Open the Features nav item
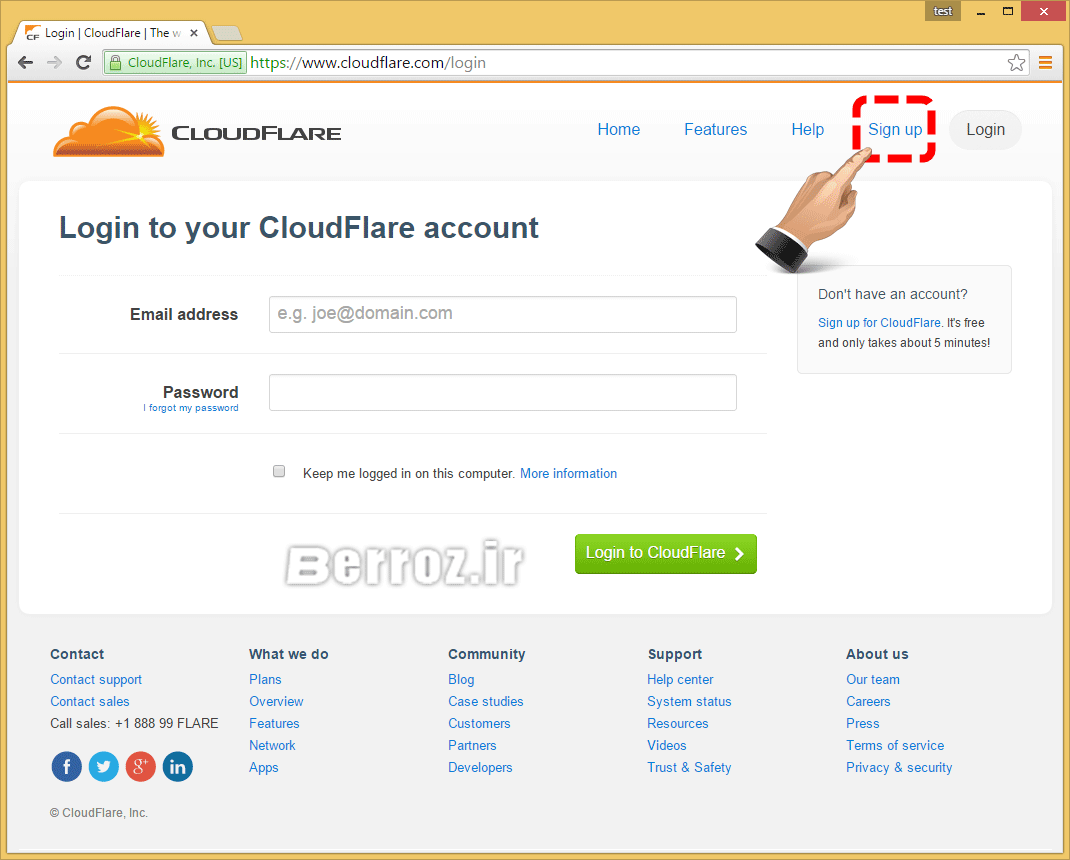Viewport: 1070px width, 860px height. pos(715,130)
